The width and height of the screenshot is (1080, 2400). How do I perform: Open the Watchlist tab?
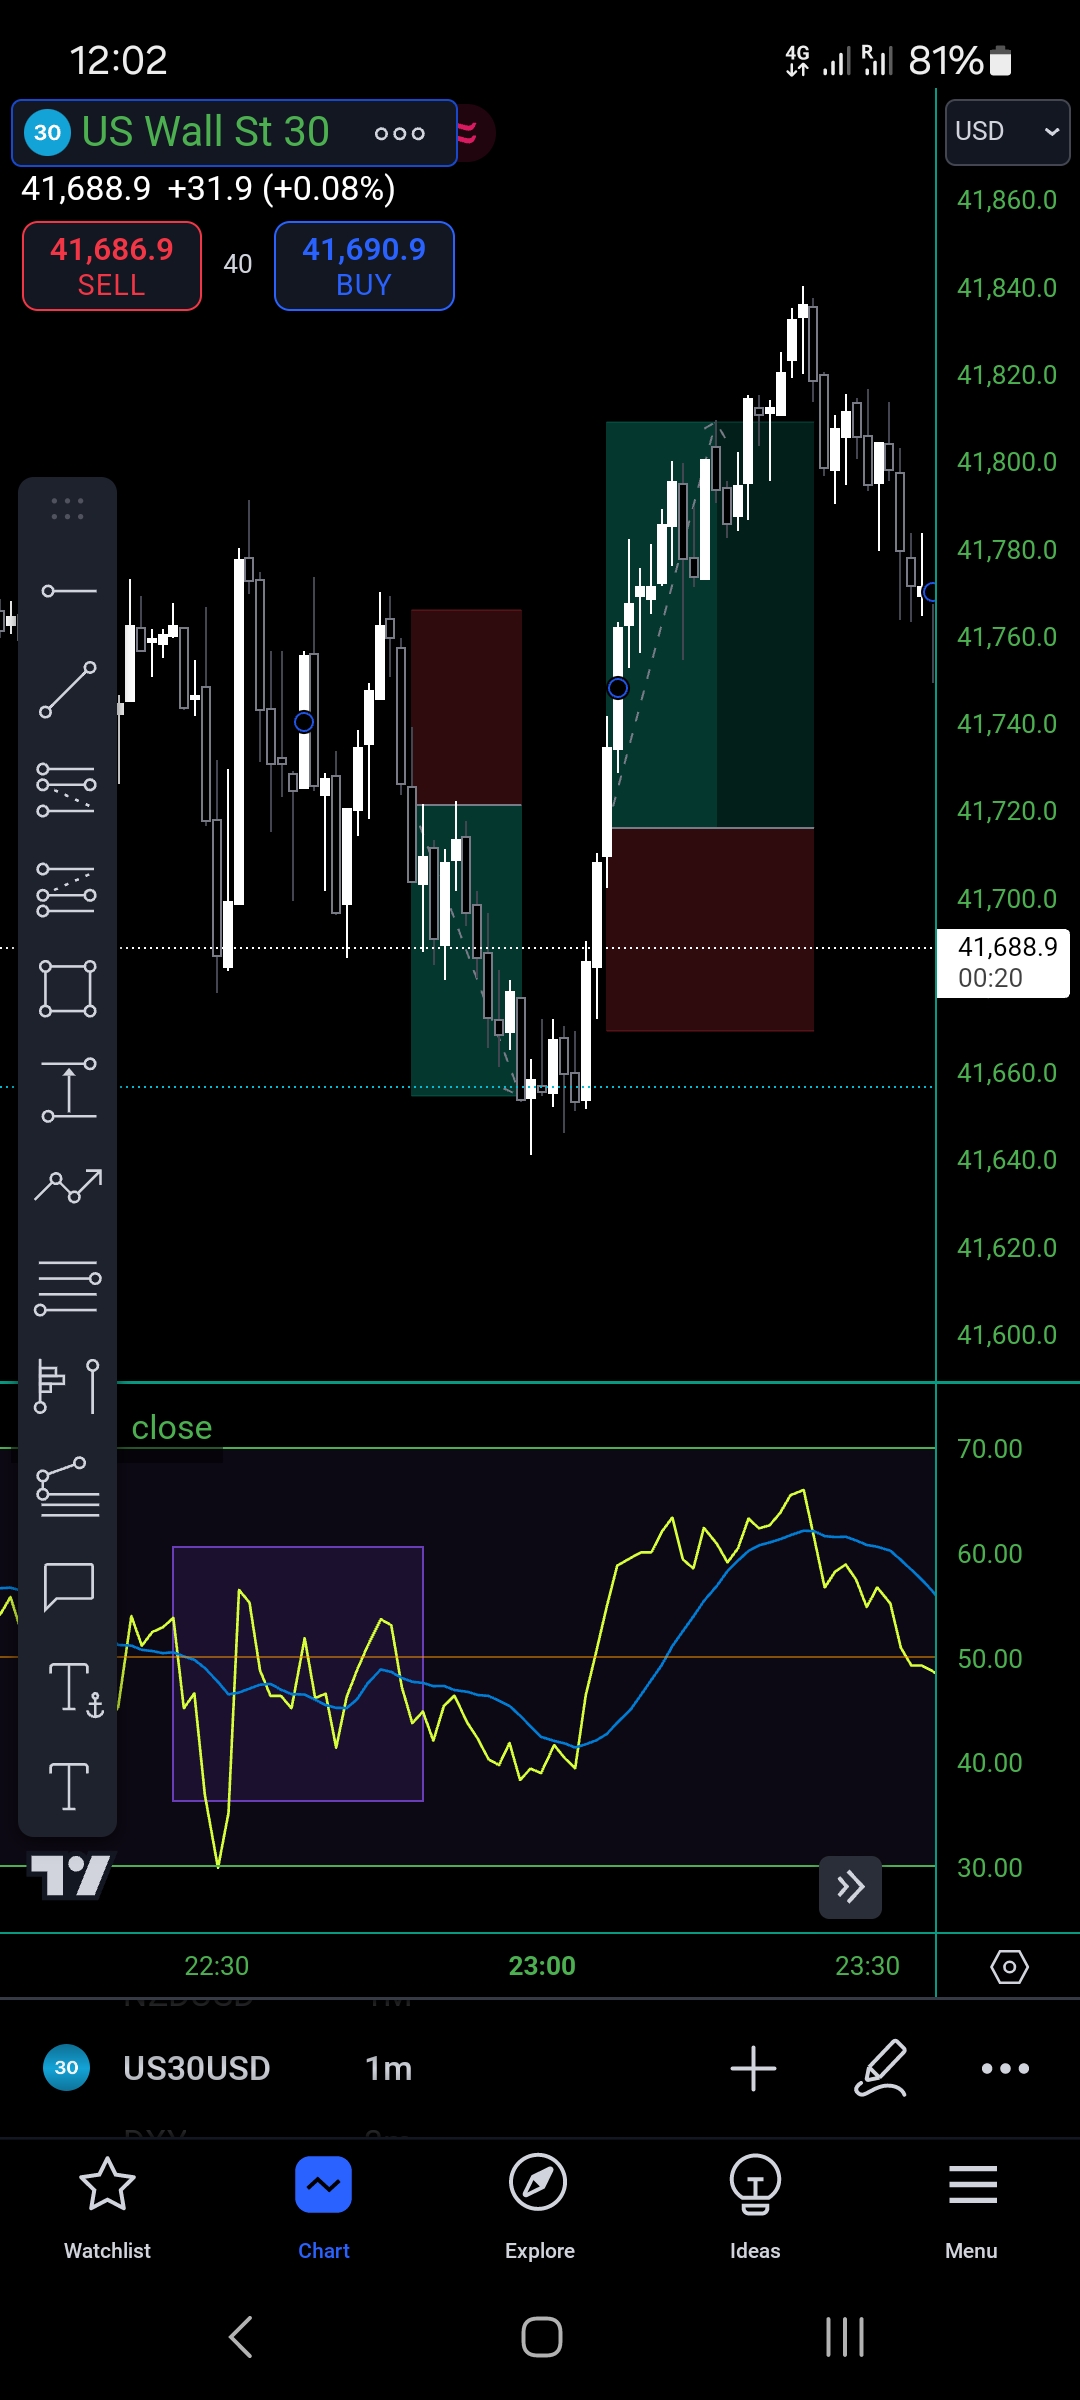coord(107,2208)
